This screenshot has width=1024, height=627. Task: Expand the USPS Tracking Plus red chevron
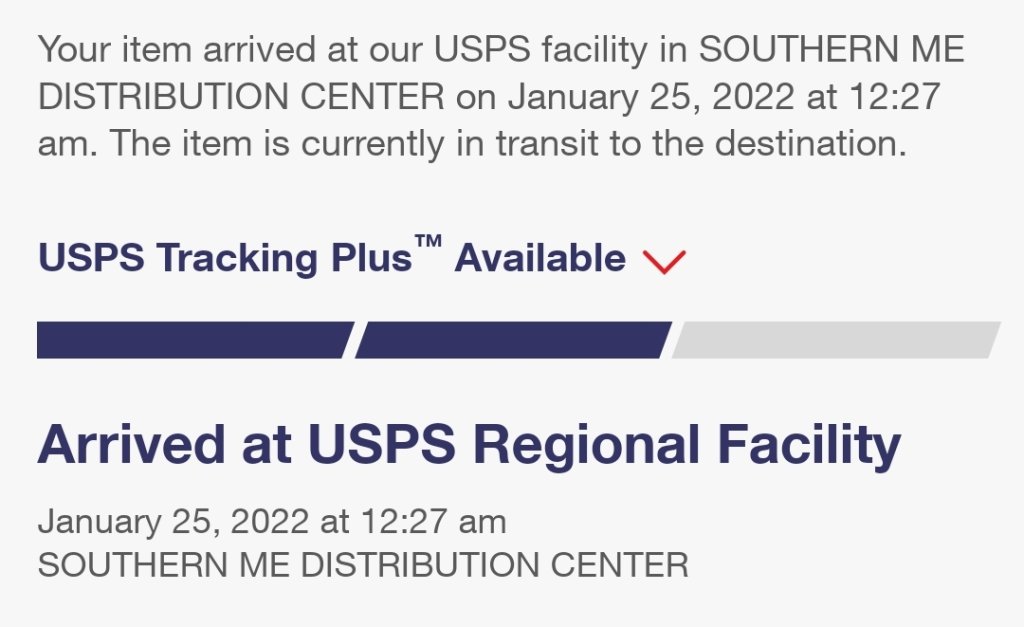tap(665, 261)
